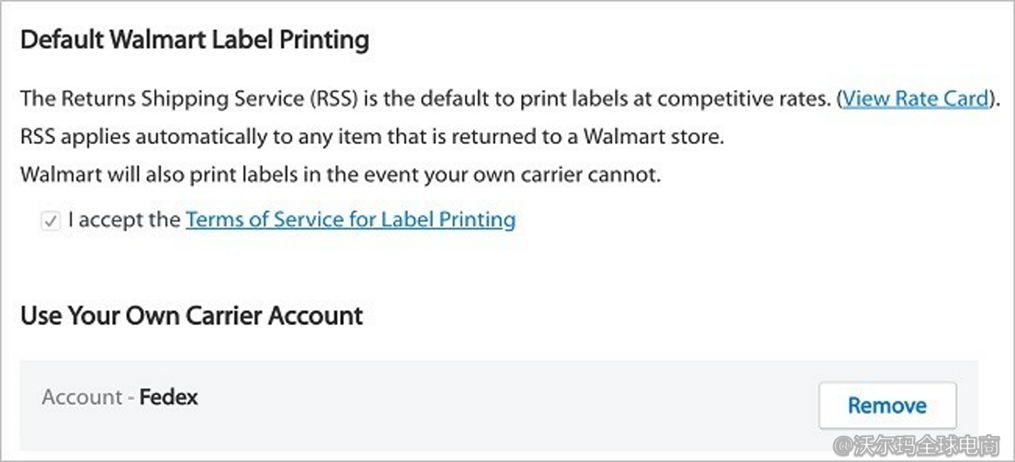Open Terms of Service for Label Printing
1015x462 pixels.
(x=350, y=220)
